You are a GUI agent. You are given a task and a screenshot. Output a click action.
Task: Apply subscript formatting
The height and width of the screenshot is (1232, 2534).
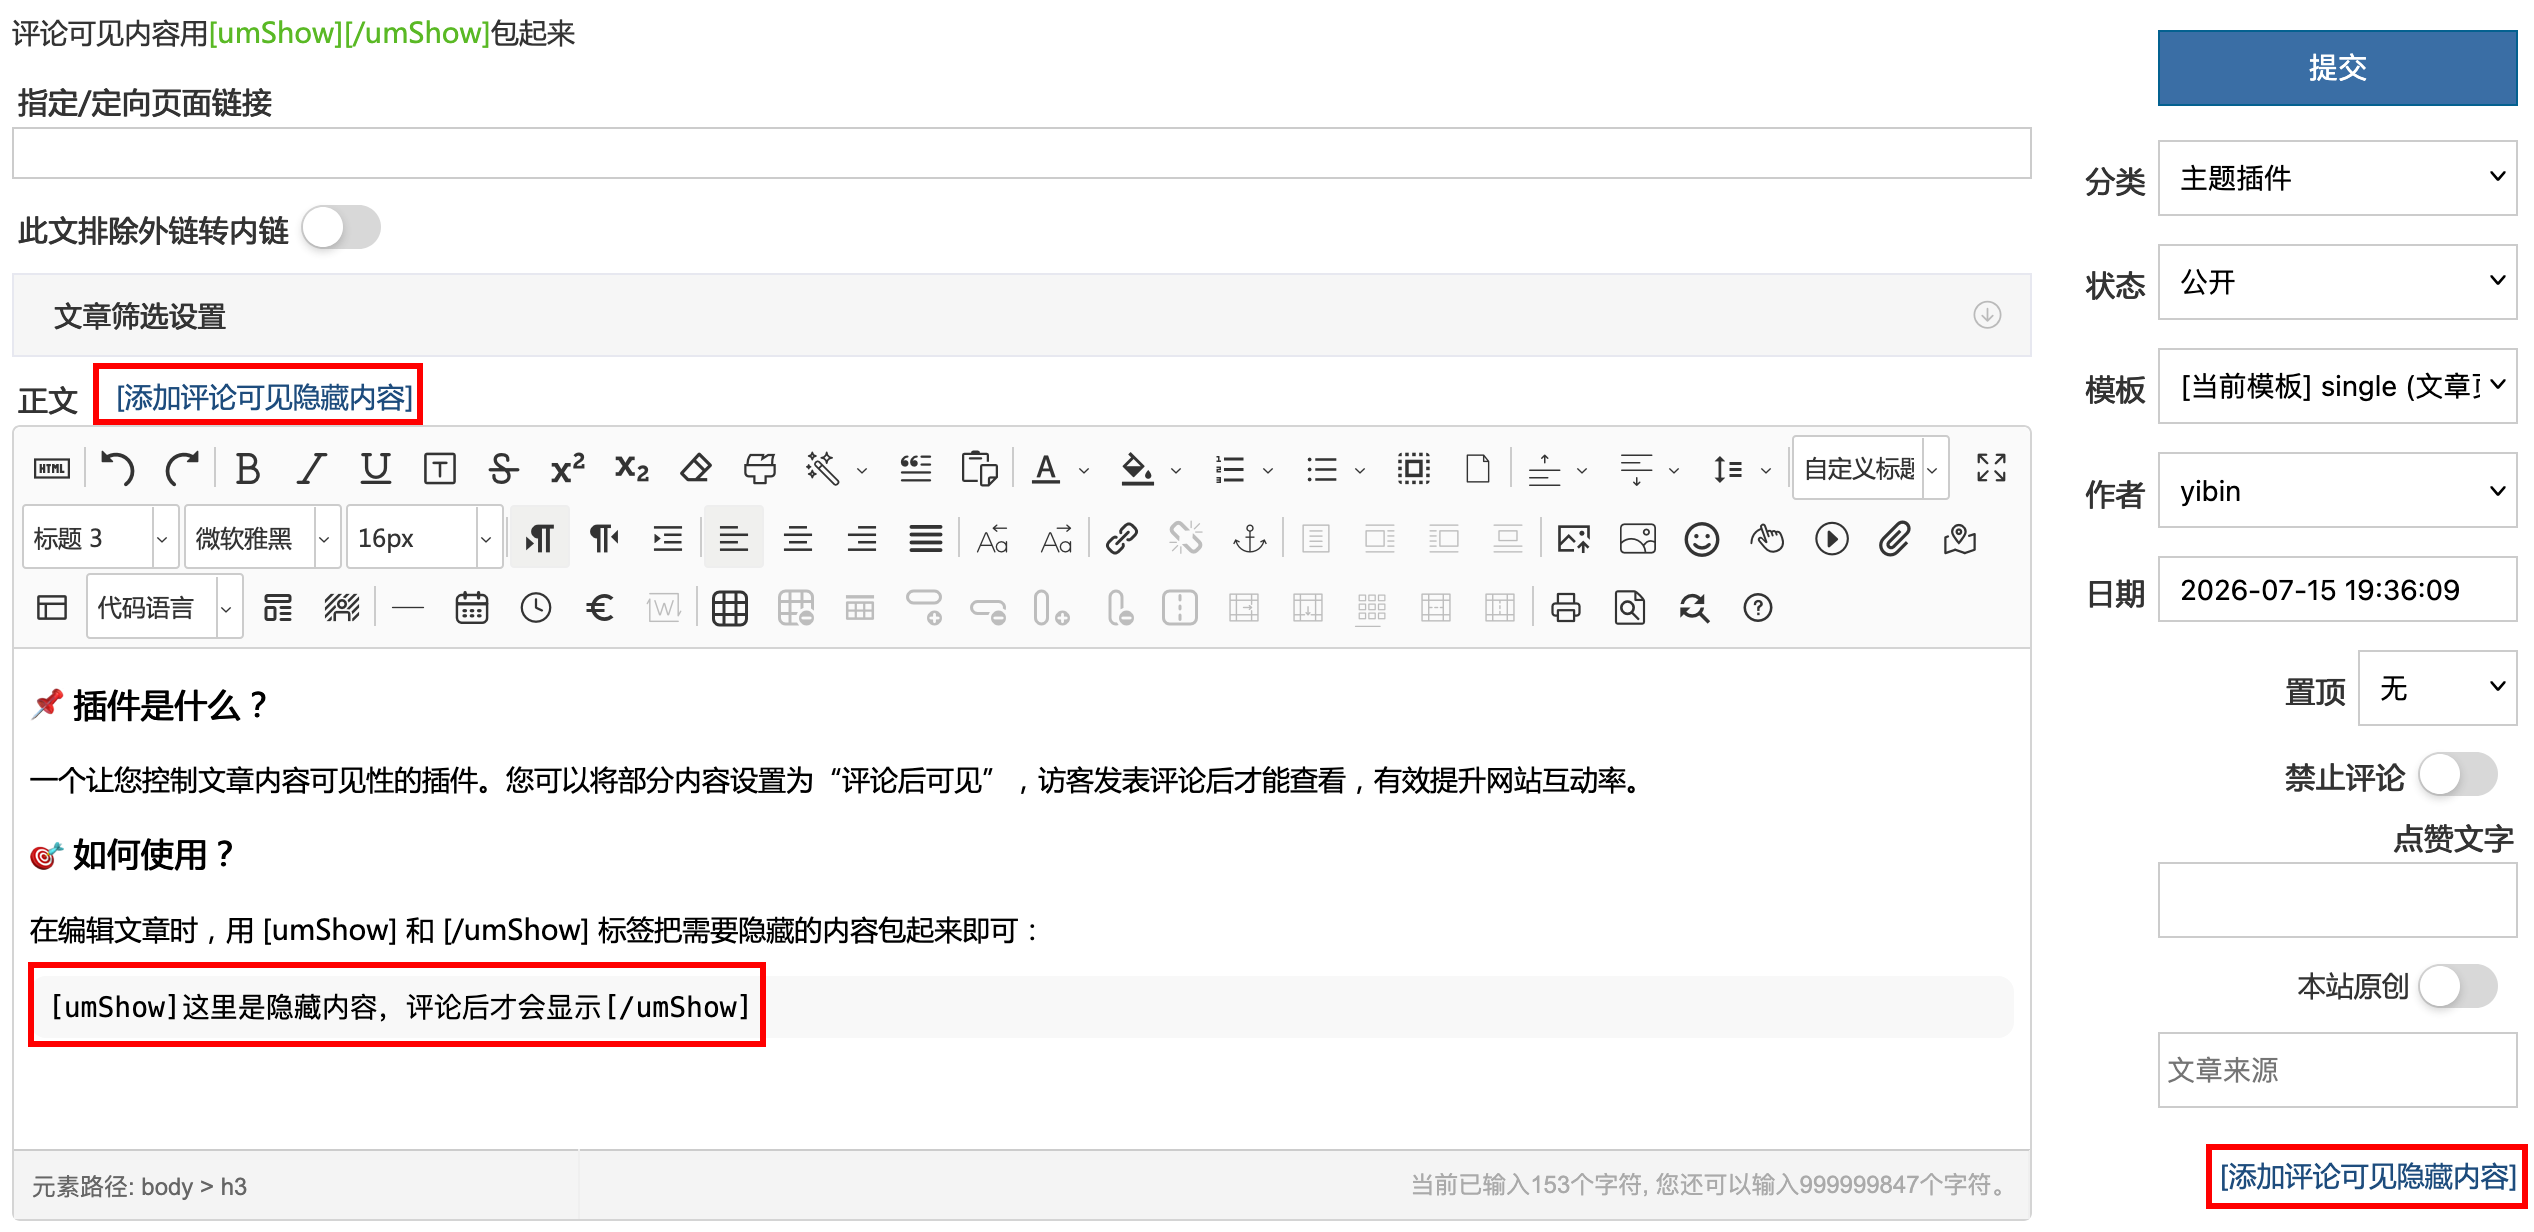(x=631, y=468)
